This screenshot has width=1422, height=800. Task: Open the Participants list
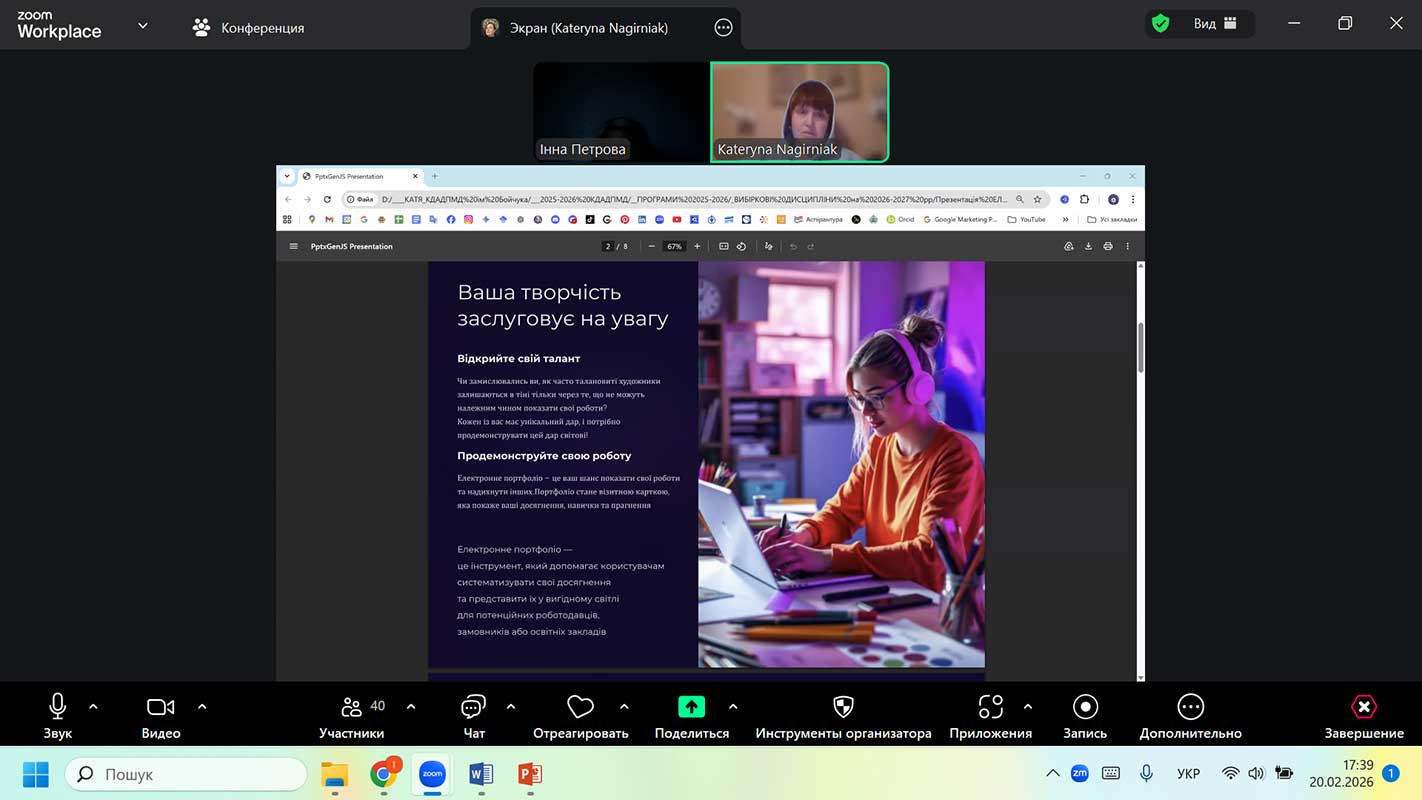click(x=352, y=707)
